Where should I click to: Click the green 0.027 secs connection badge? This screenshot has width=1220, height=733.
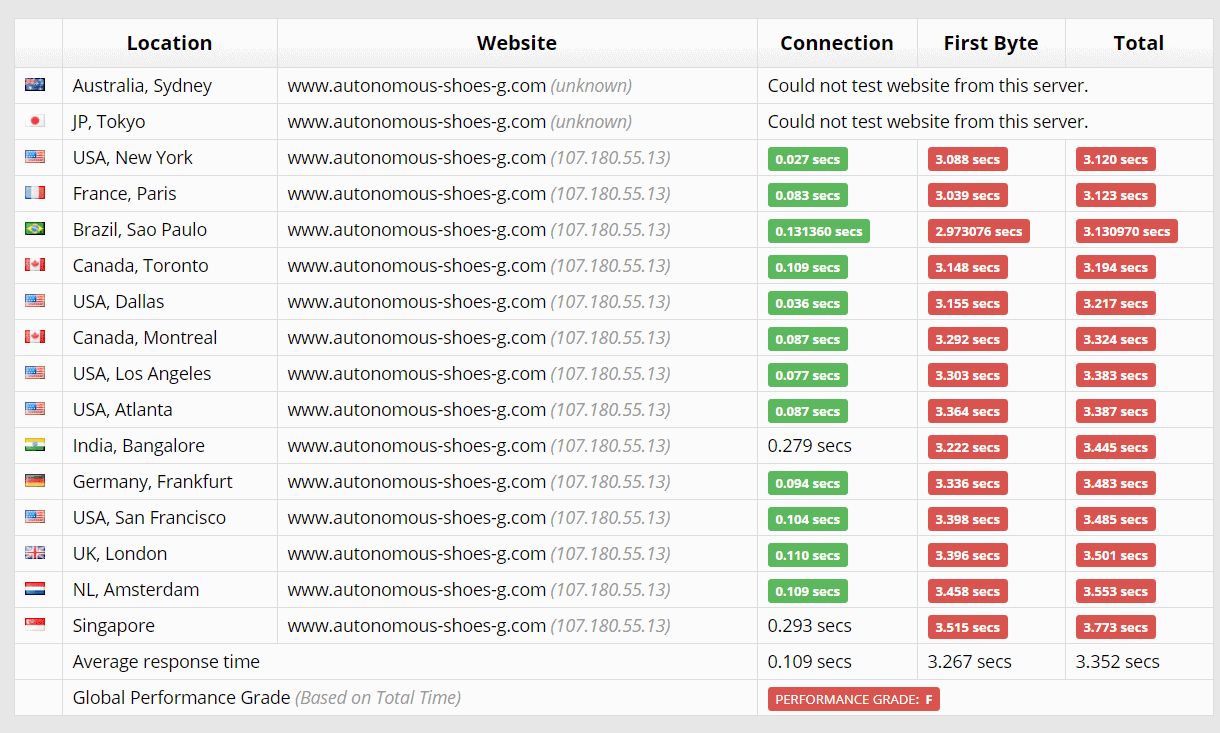point(807,158)
